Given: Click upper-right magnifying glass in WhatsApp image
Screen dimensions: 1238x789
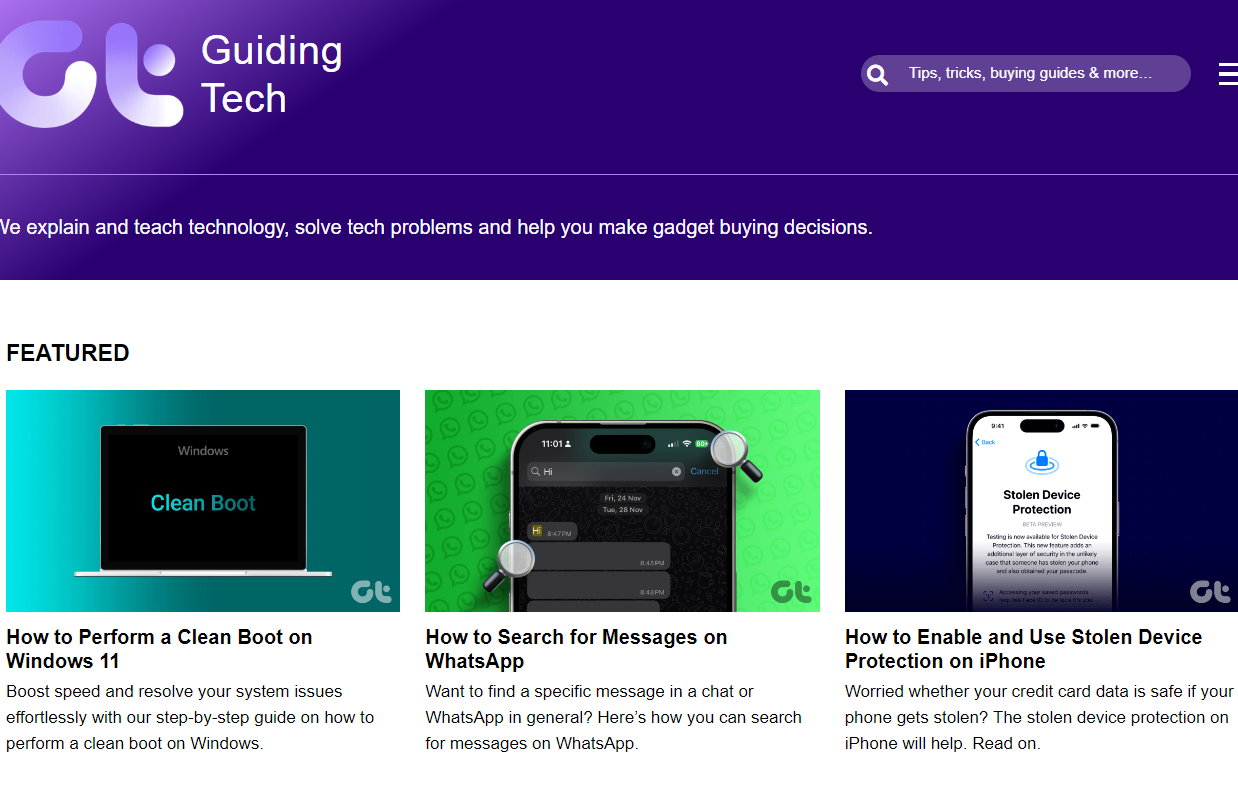Looking at the screenshot, I should 734,452.
